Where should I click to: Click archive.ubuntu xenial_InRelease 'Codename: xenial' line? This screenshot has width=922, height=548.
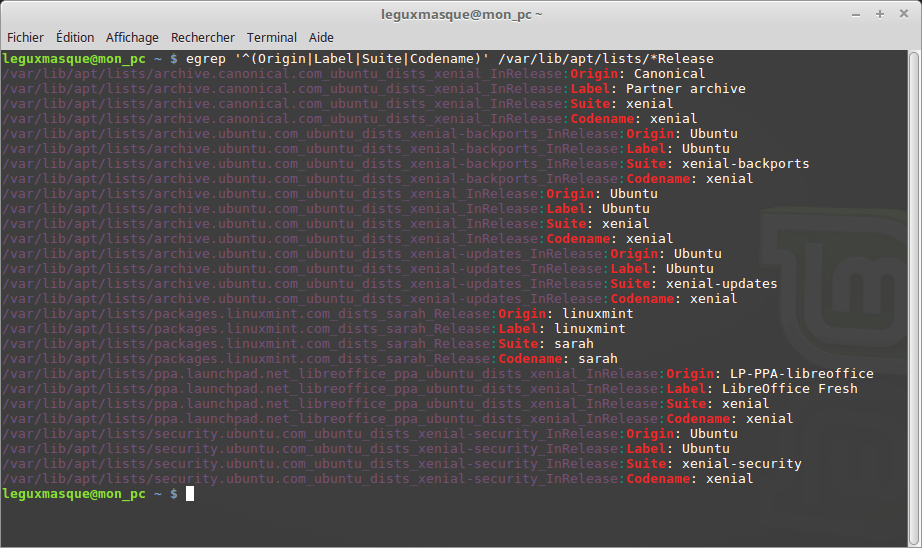[338, 239]
